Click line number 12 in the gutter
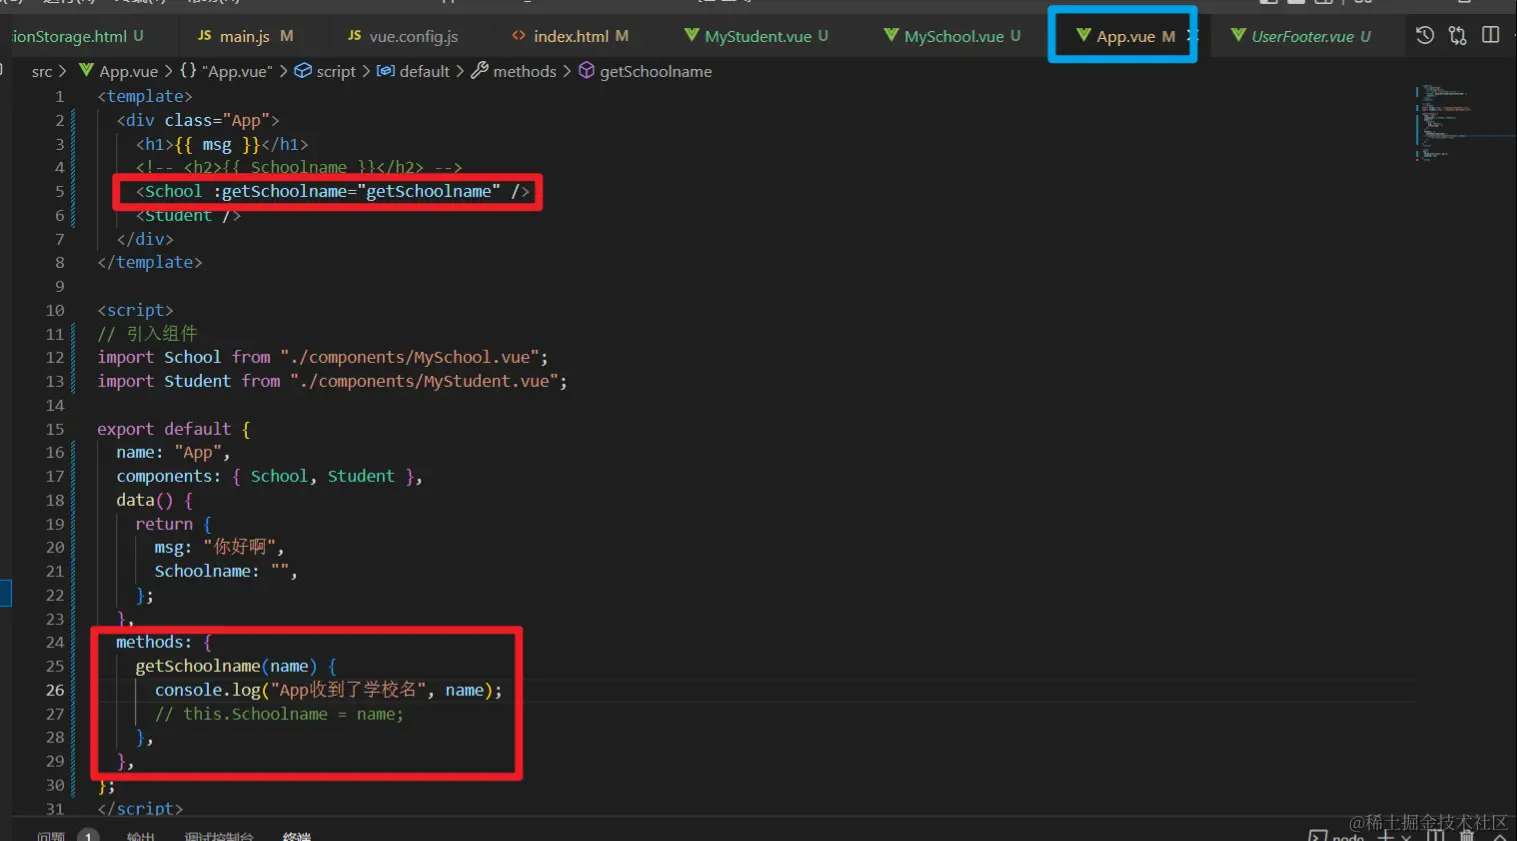Screen dimensions: 1517x841 click(55, 357)
